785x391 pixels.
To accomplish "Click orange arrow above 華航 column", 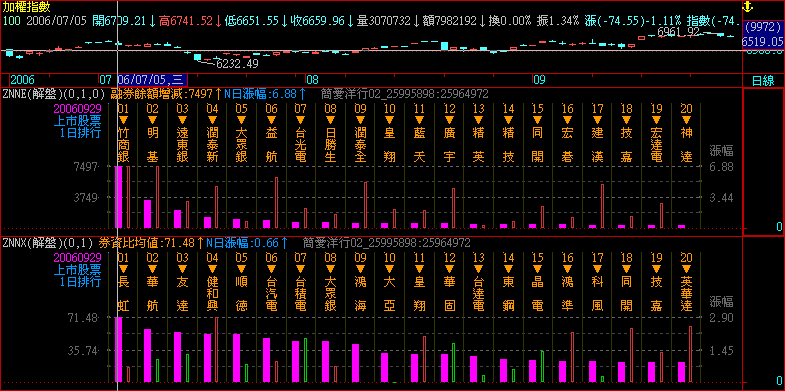I will (153, 269).
